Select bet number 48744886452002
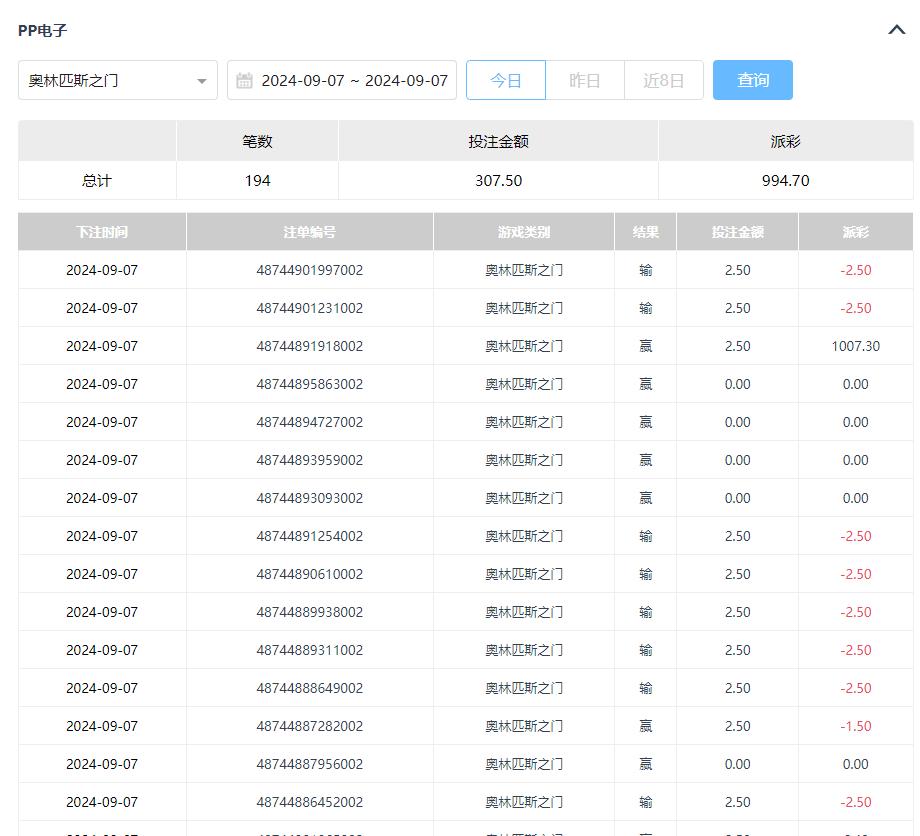 [x=309, y=802]
